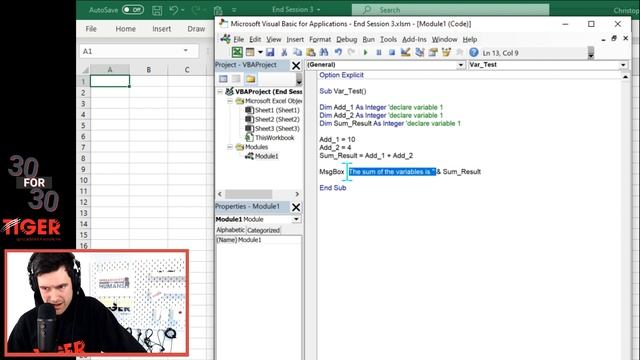Open Excel Draw ribbon tab
This screenshot has width=640, height=360.
coord(196,29)
